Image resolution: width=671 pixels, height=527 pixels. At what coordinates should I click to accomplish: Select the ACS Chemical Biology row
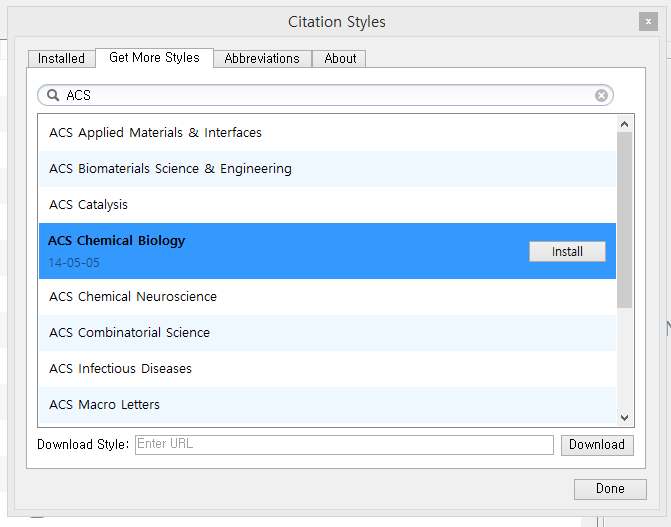click(327, 251)
